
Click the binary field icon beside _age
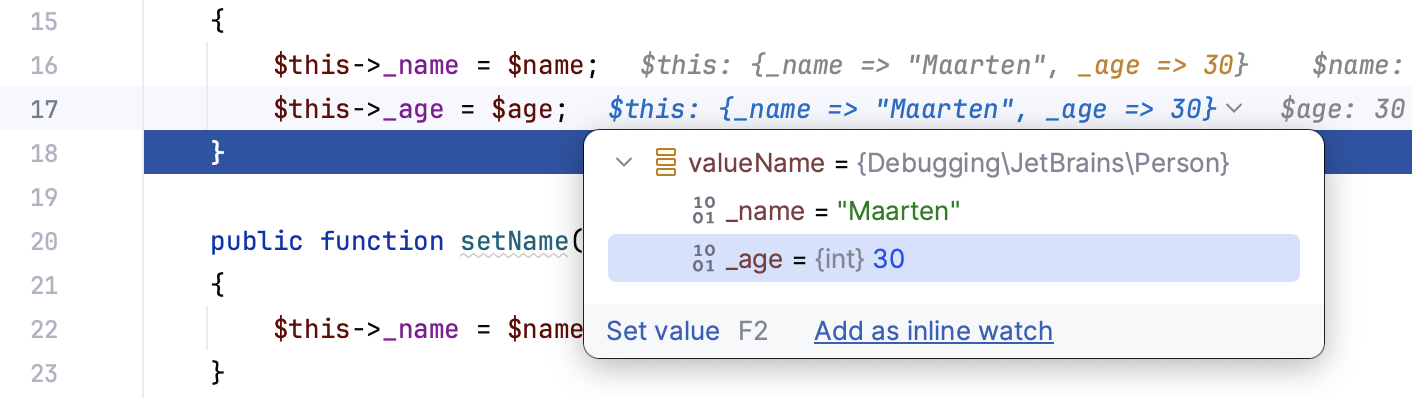[x=704, y=259]
